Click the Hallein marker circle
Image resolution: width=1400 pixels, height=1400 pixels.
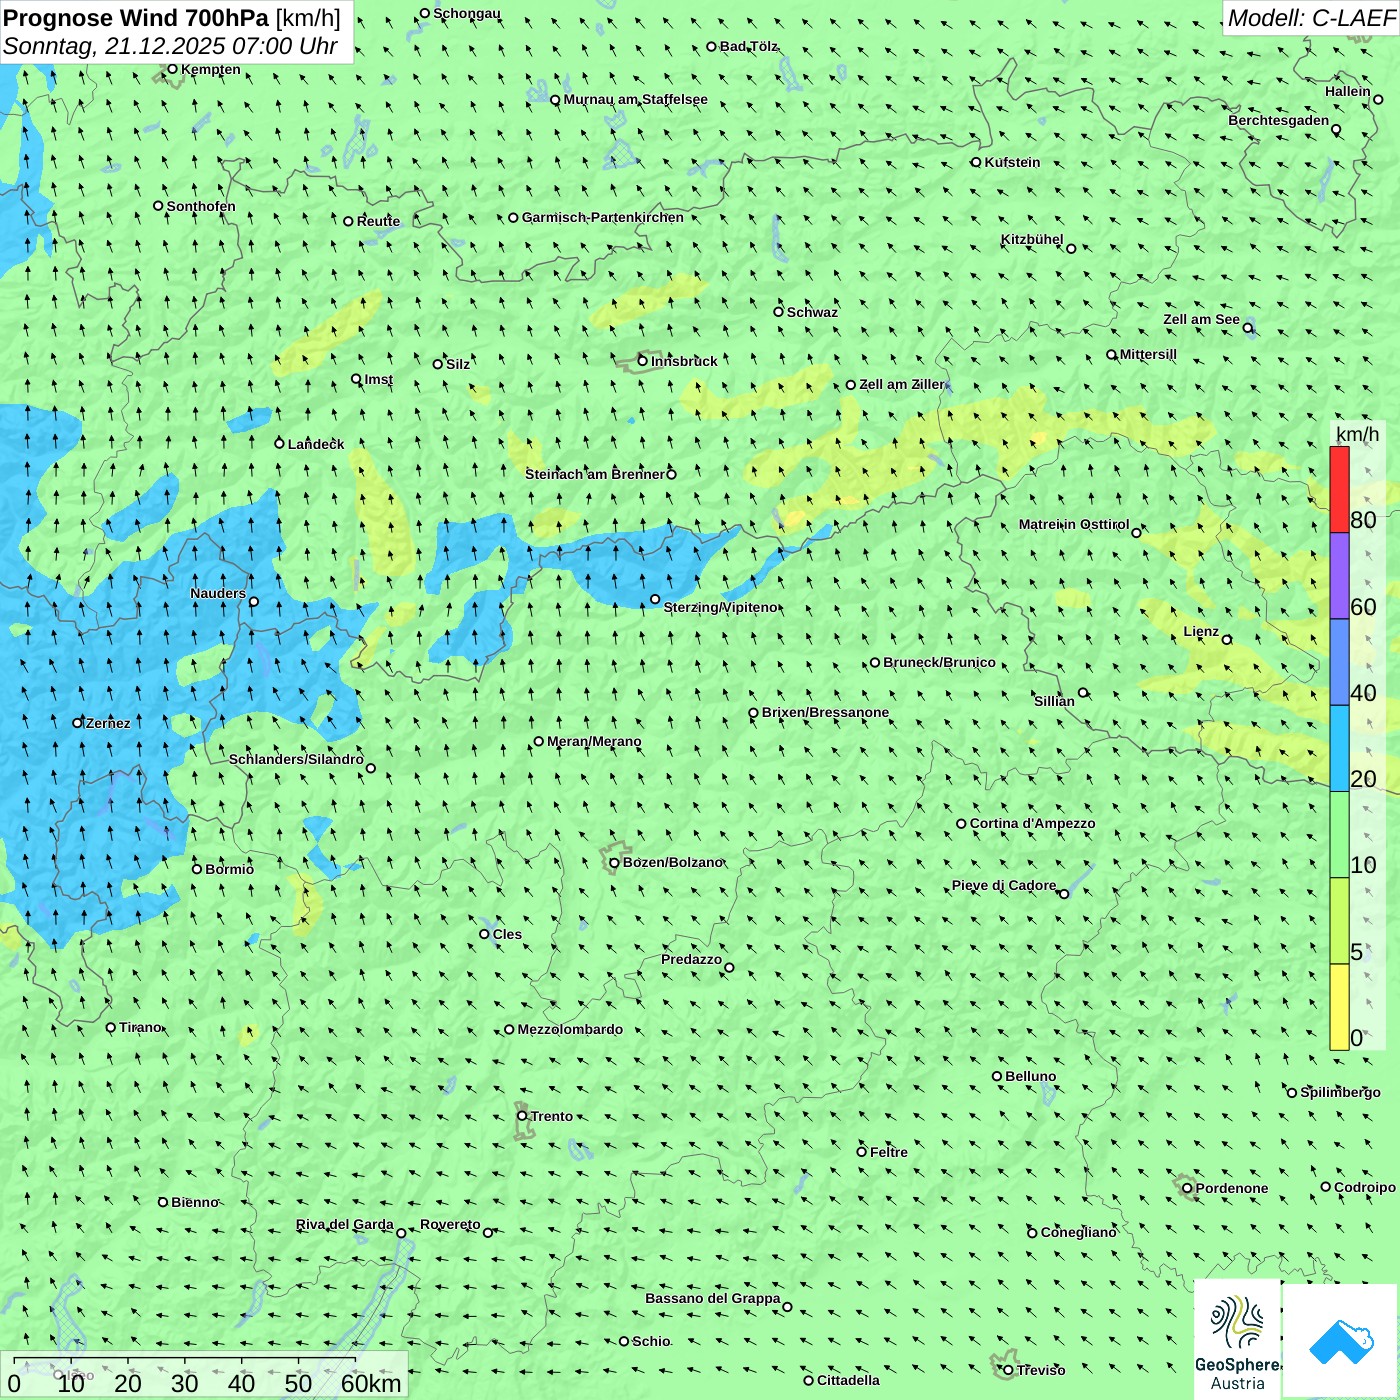coord(1378,99)
